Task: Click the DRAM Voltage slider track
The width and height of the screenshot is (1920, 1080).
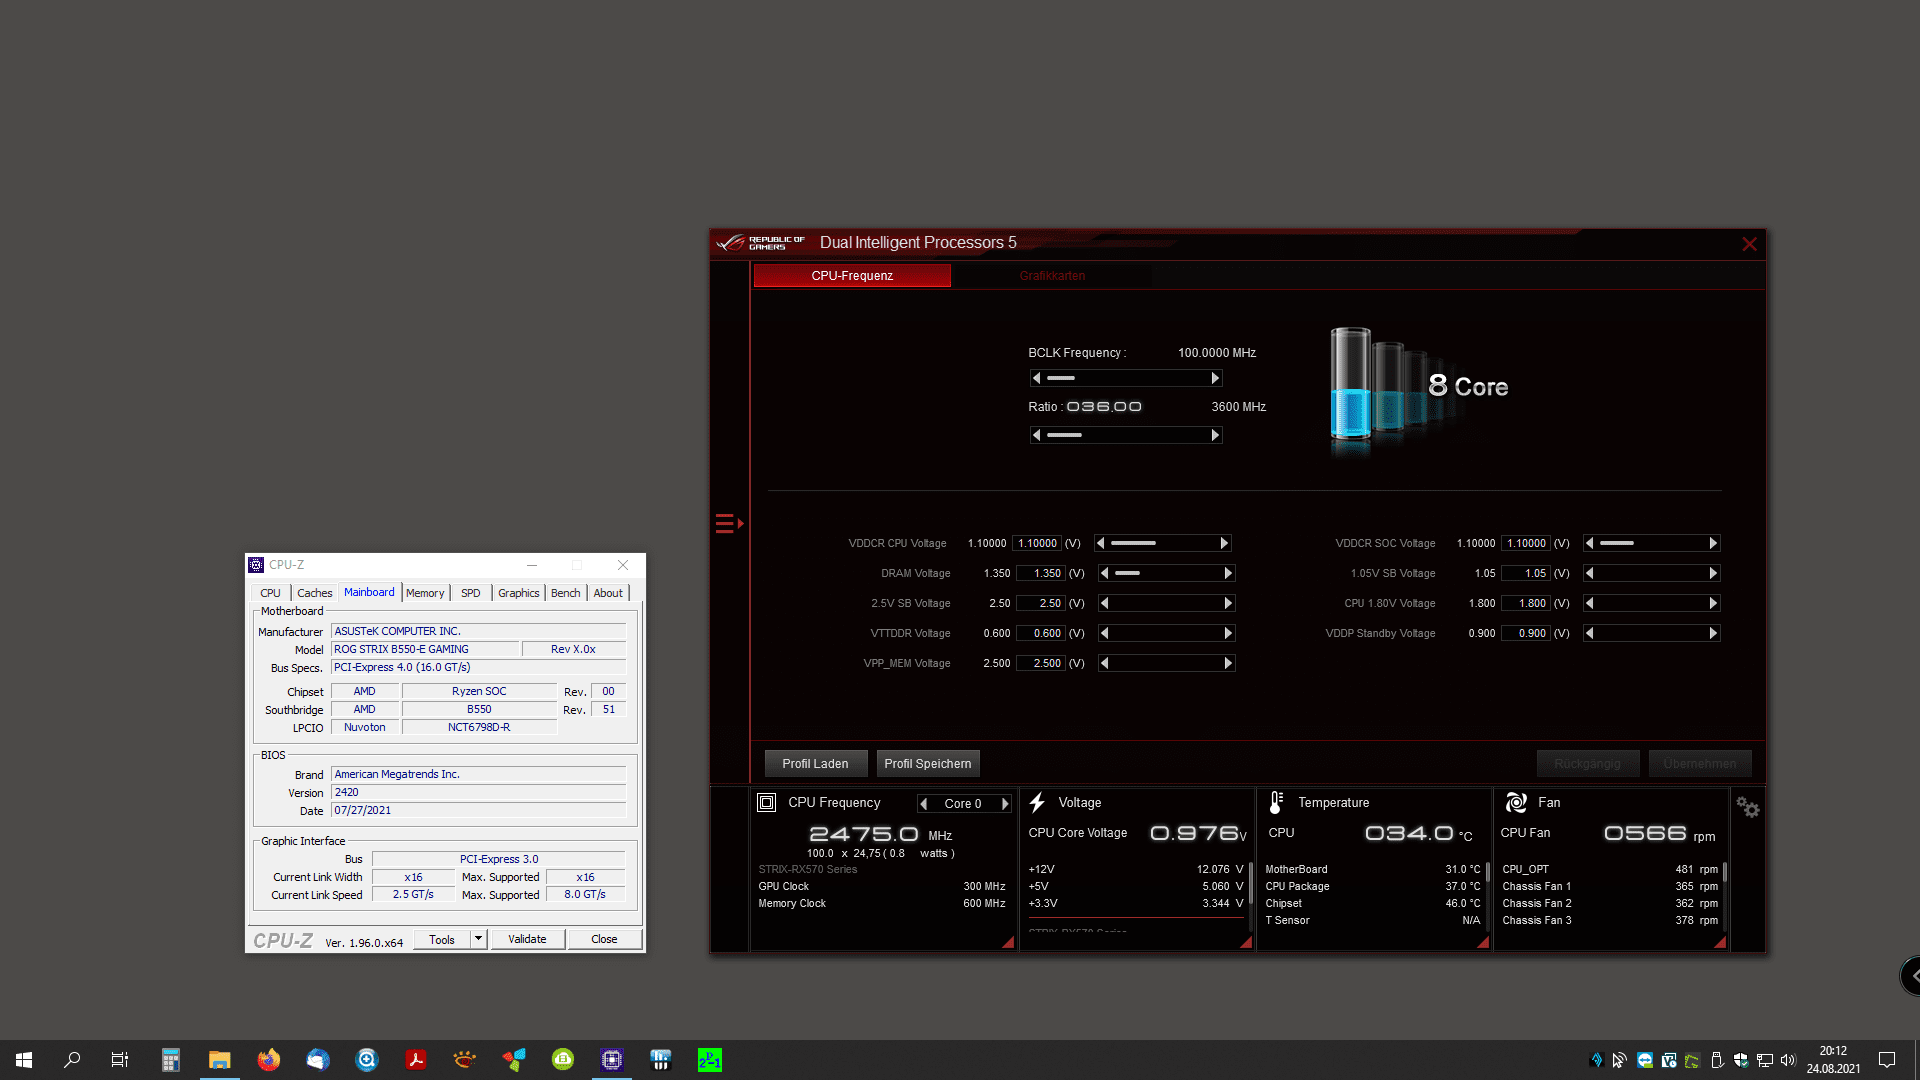Action: [1167, 573]
